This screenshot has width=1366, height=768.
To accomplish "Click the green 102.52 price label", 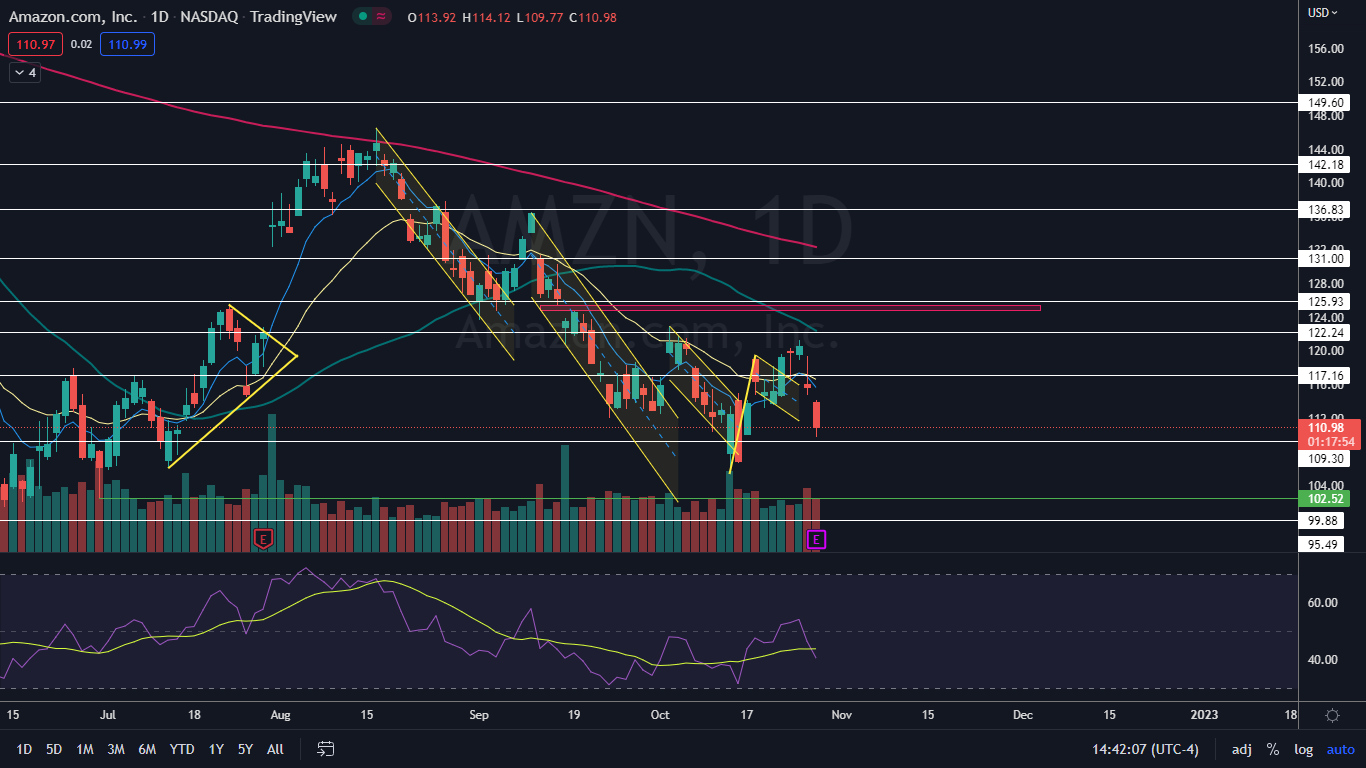I will [1324, 498].
